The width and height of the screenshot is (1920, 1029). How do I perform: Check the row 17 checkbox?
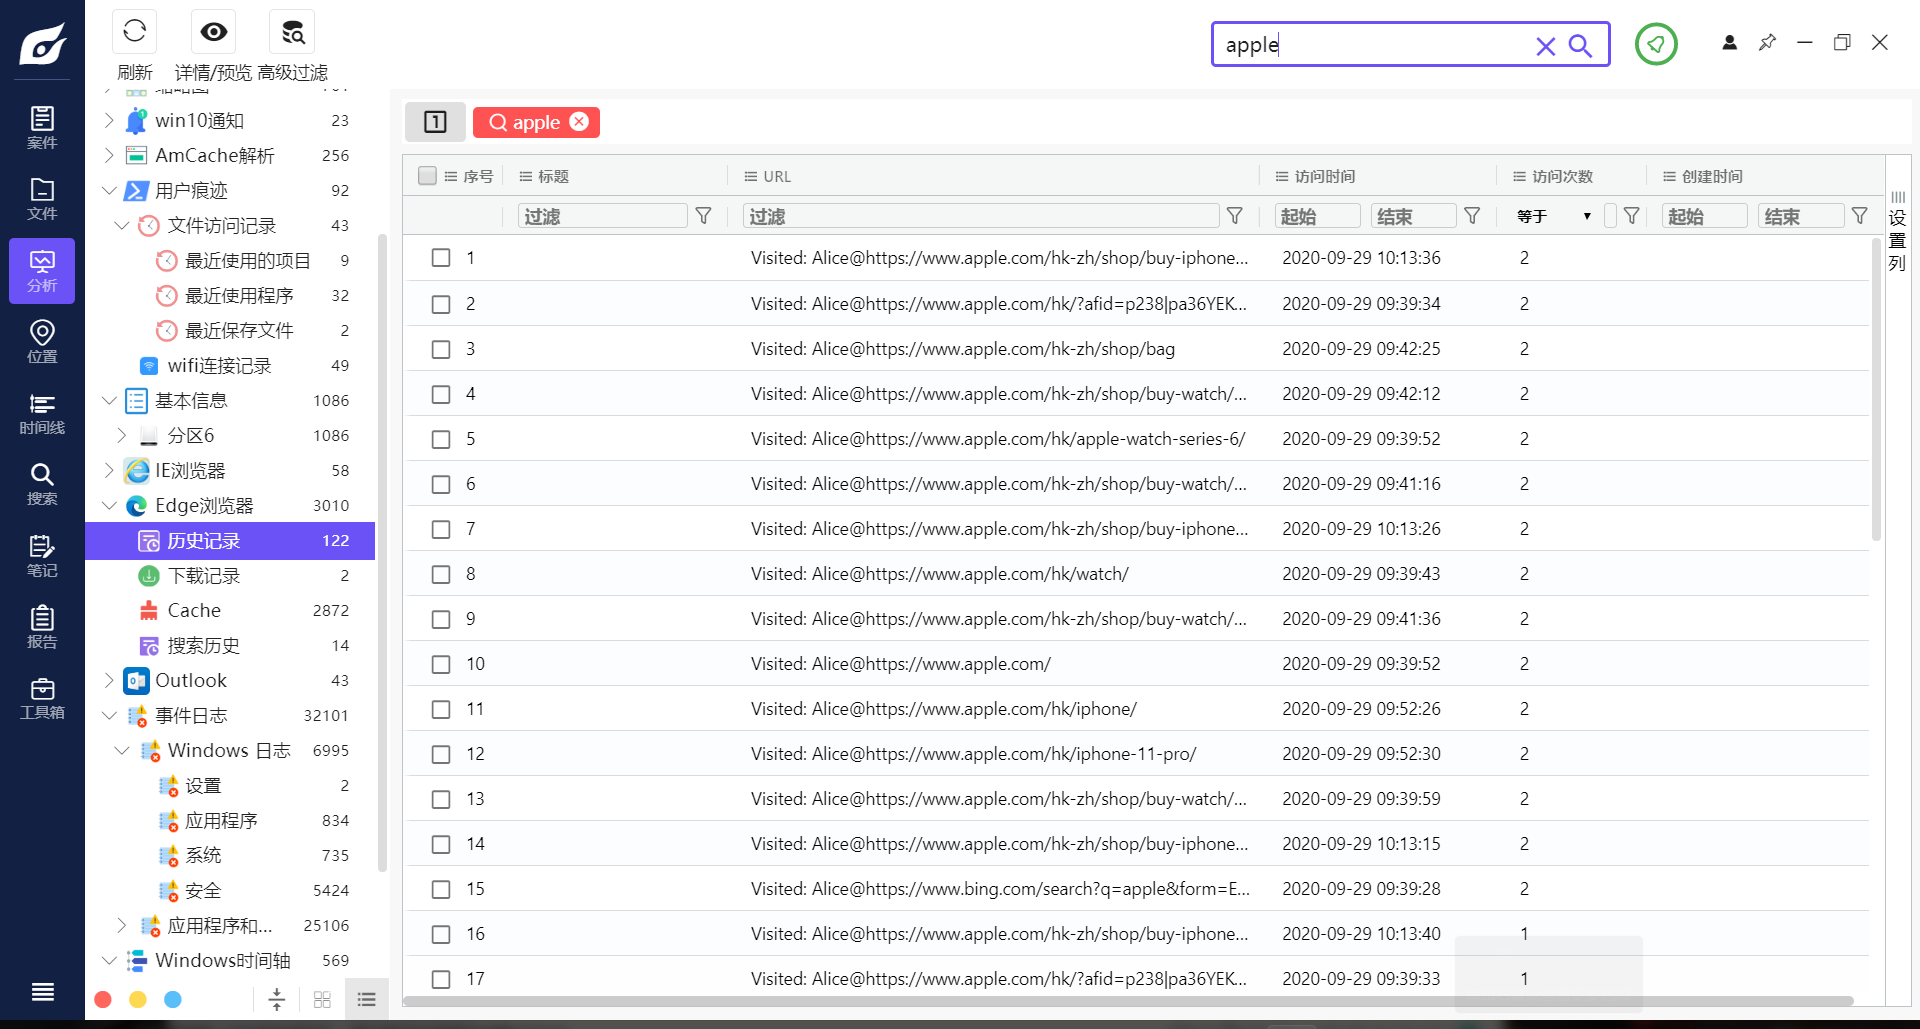pos(441,979)
